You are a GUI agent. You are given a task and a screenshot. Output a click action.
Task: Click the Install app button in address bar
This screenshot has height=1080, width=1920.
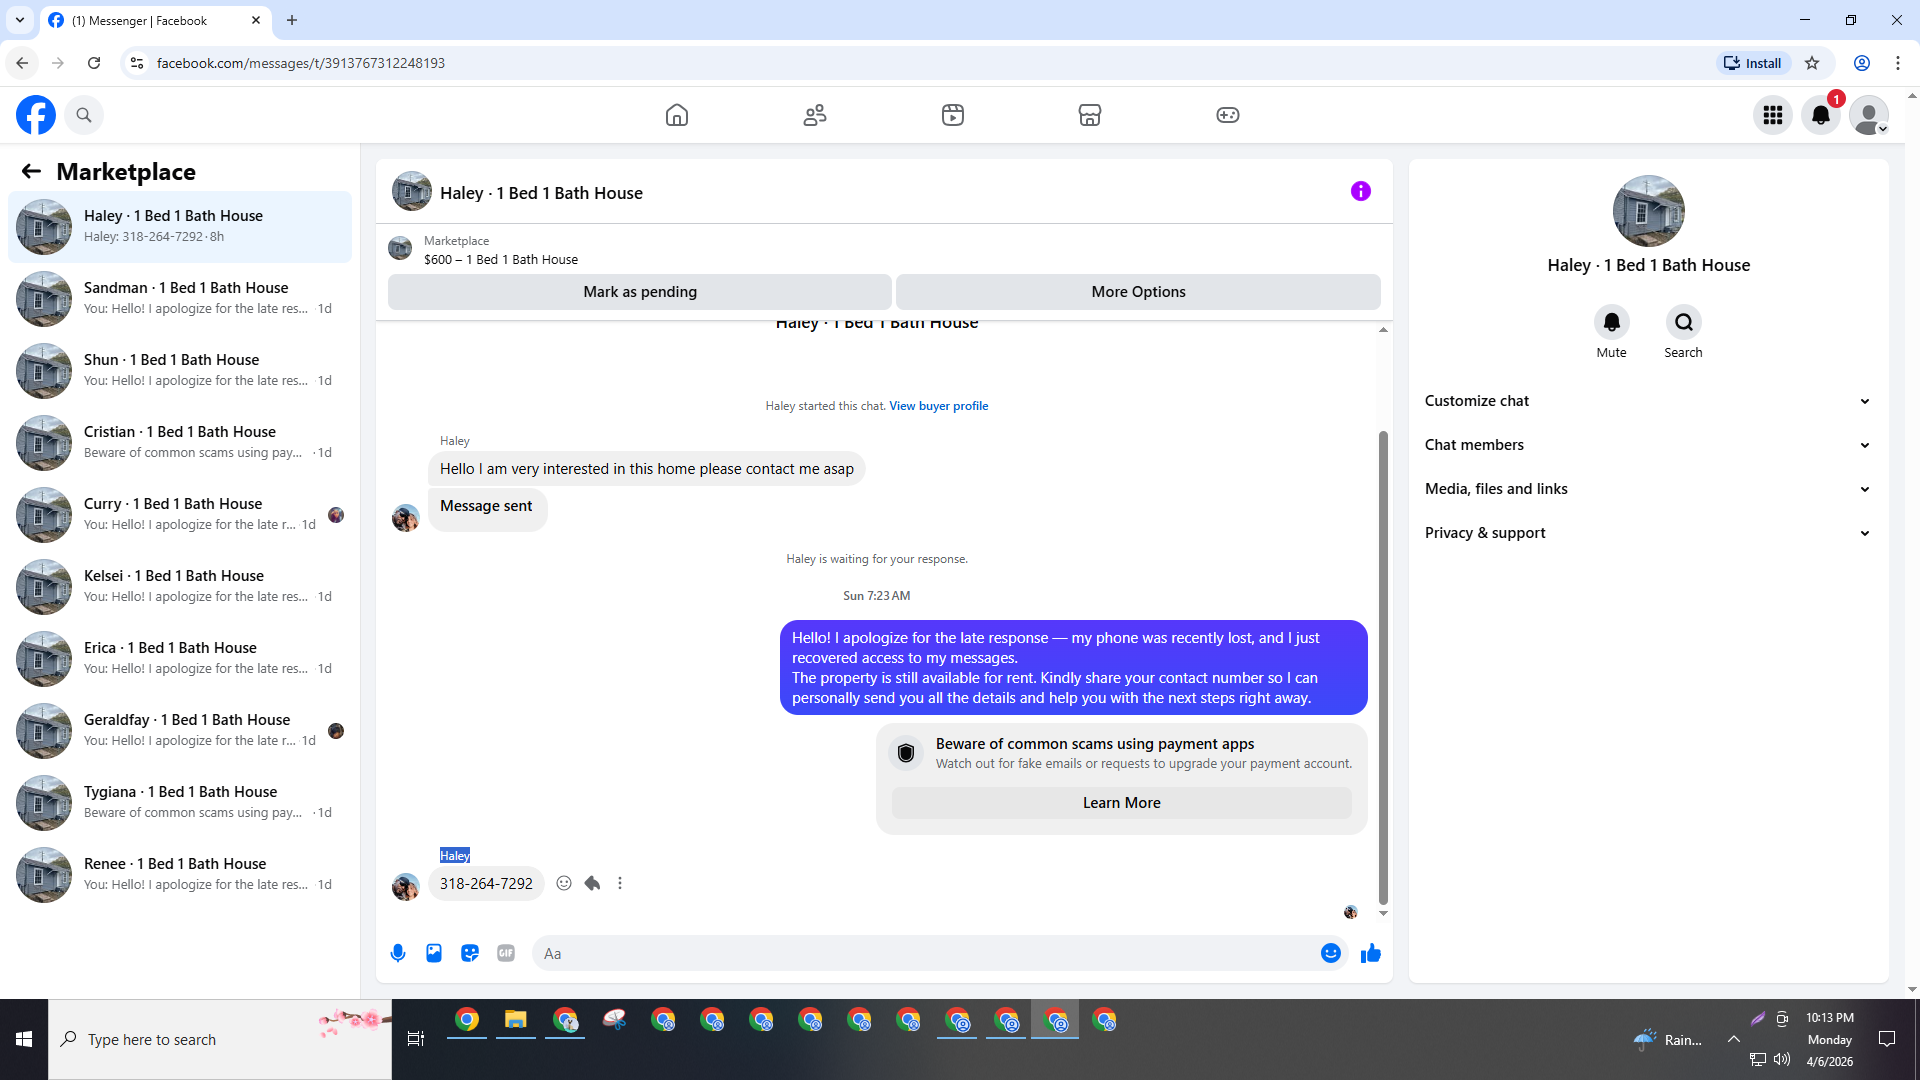[x=1752, y=63]
